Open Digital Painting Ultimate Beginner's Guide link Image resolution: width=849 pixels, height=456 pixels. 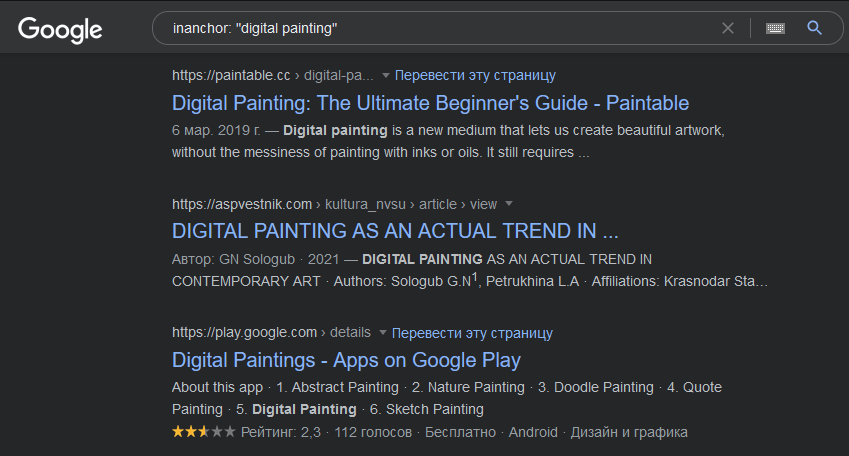[x=430, y=103]
